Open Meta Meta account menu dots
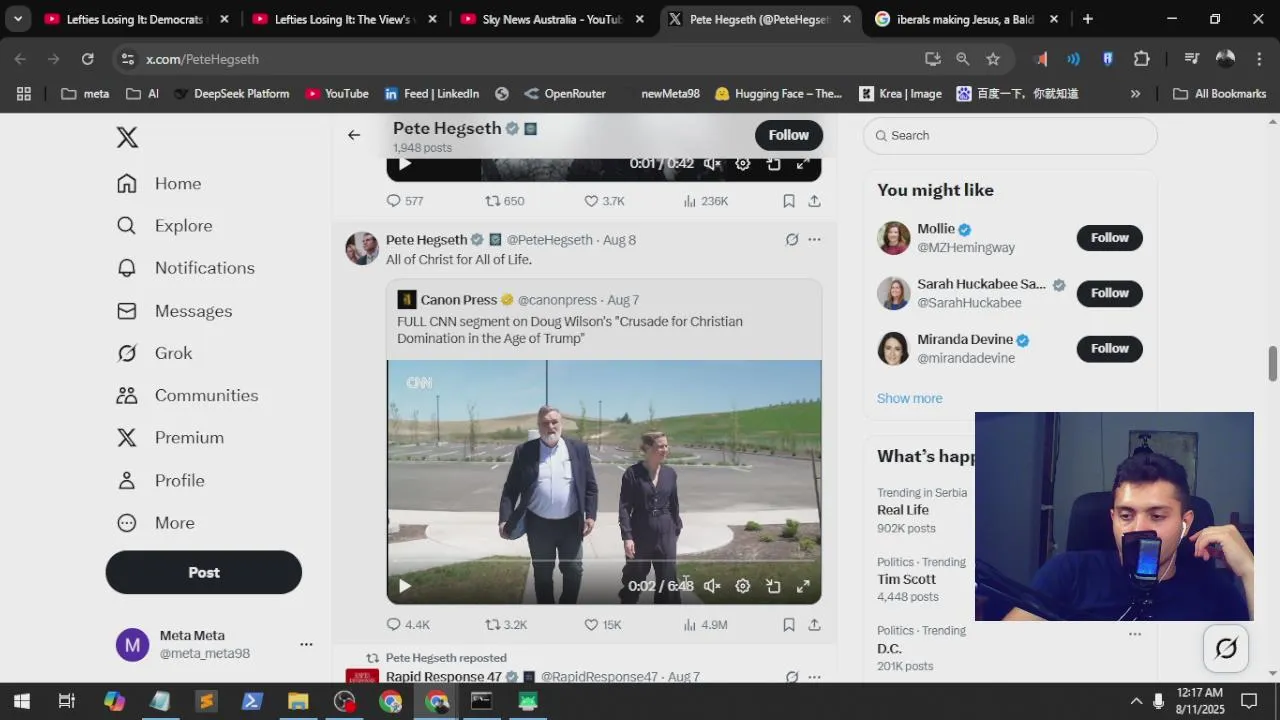Viewport: 1280px width, 720px height. (306, 644)
